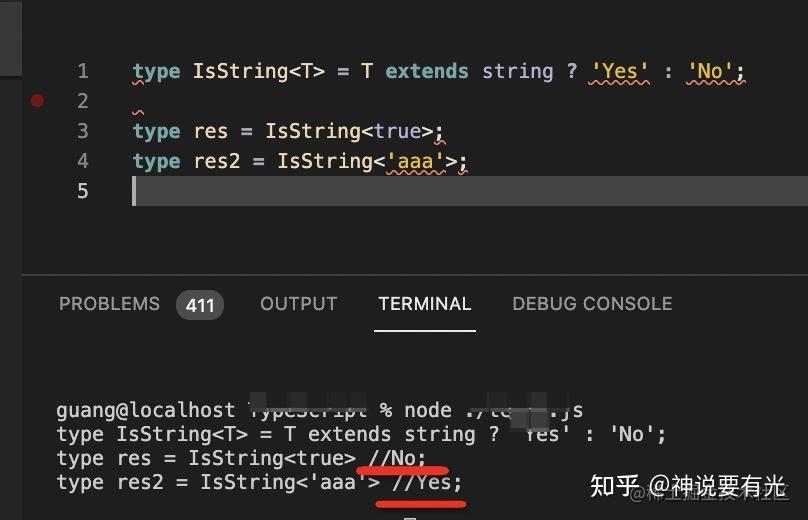Click the 'res' identifier on editor line 3
The width and height of the screenshot is (808, 520).
coord(211,131)
